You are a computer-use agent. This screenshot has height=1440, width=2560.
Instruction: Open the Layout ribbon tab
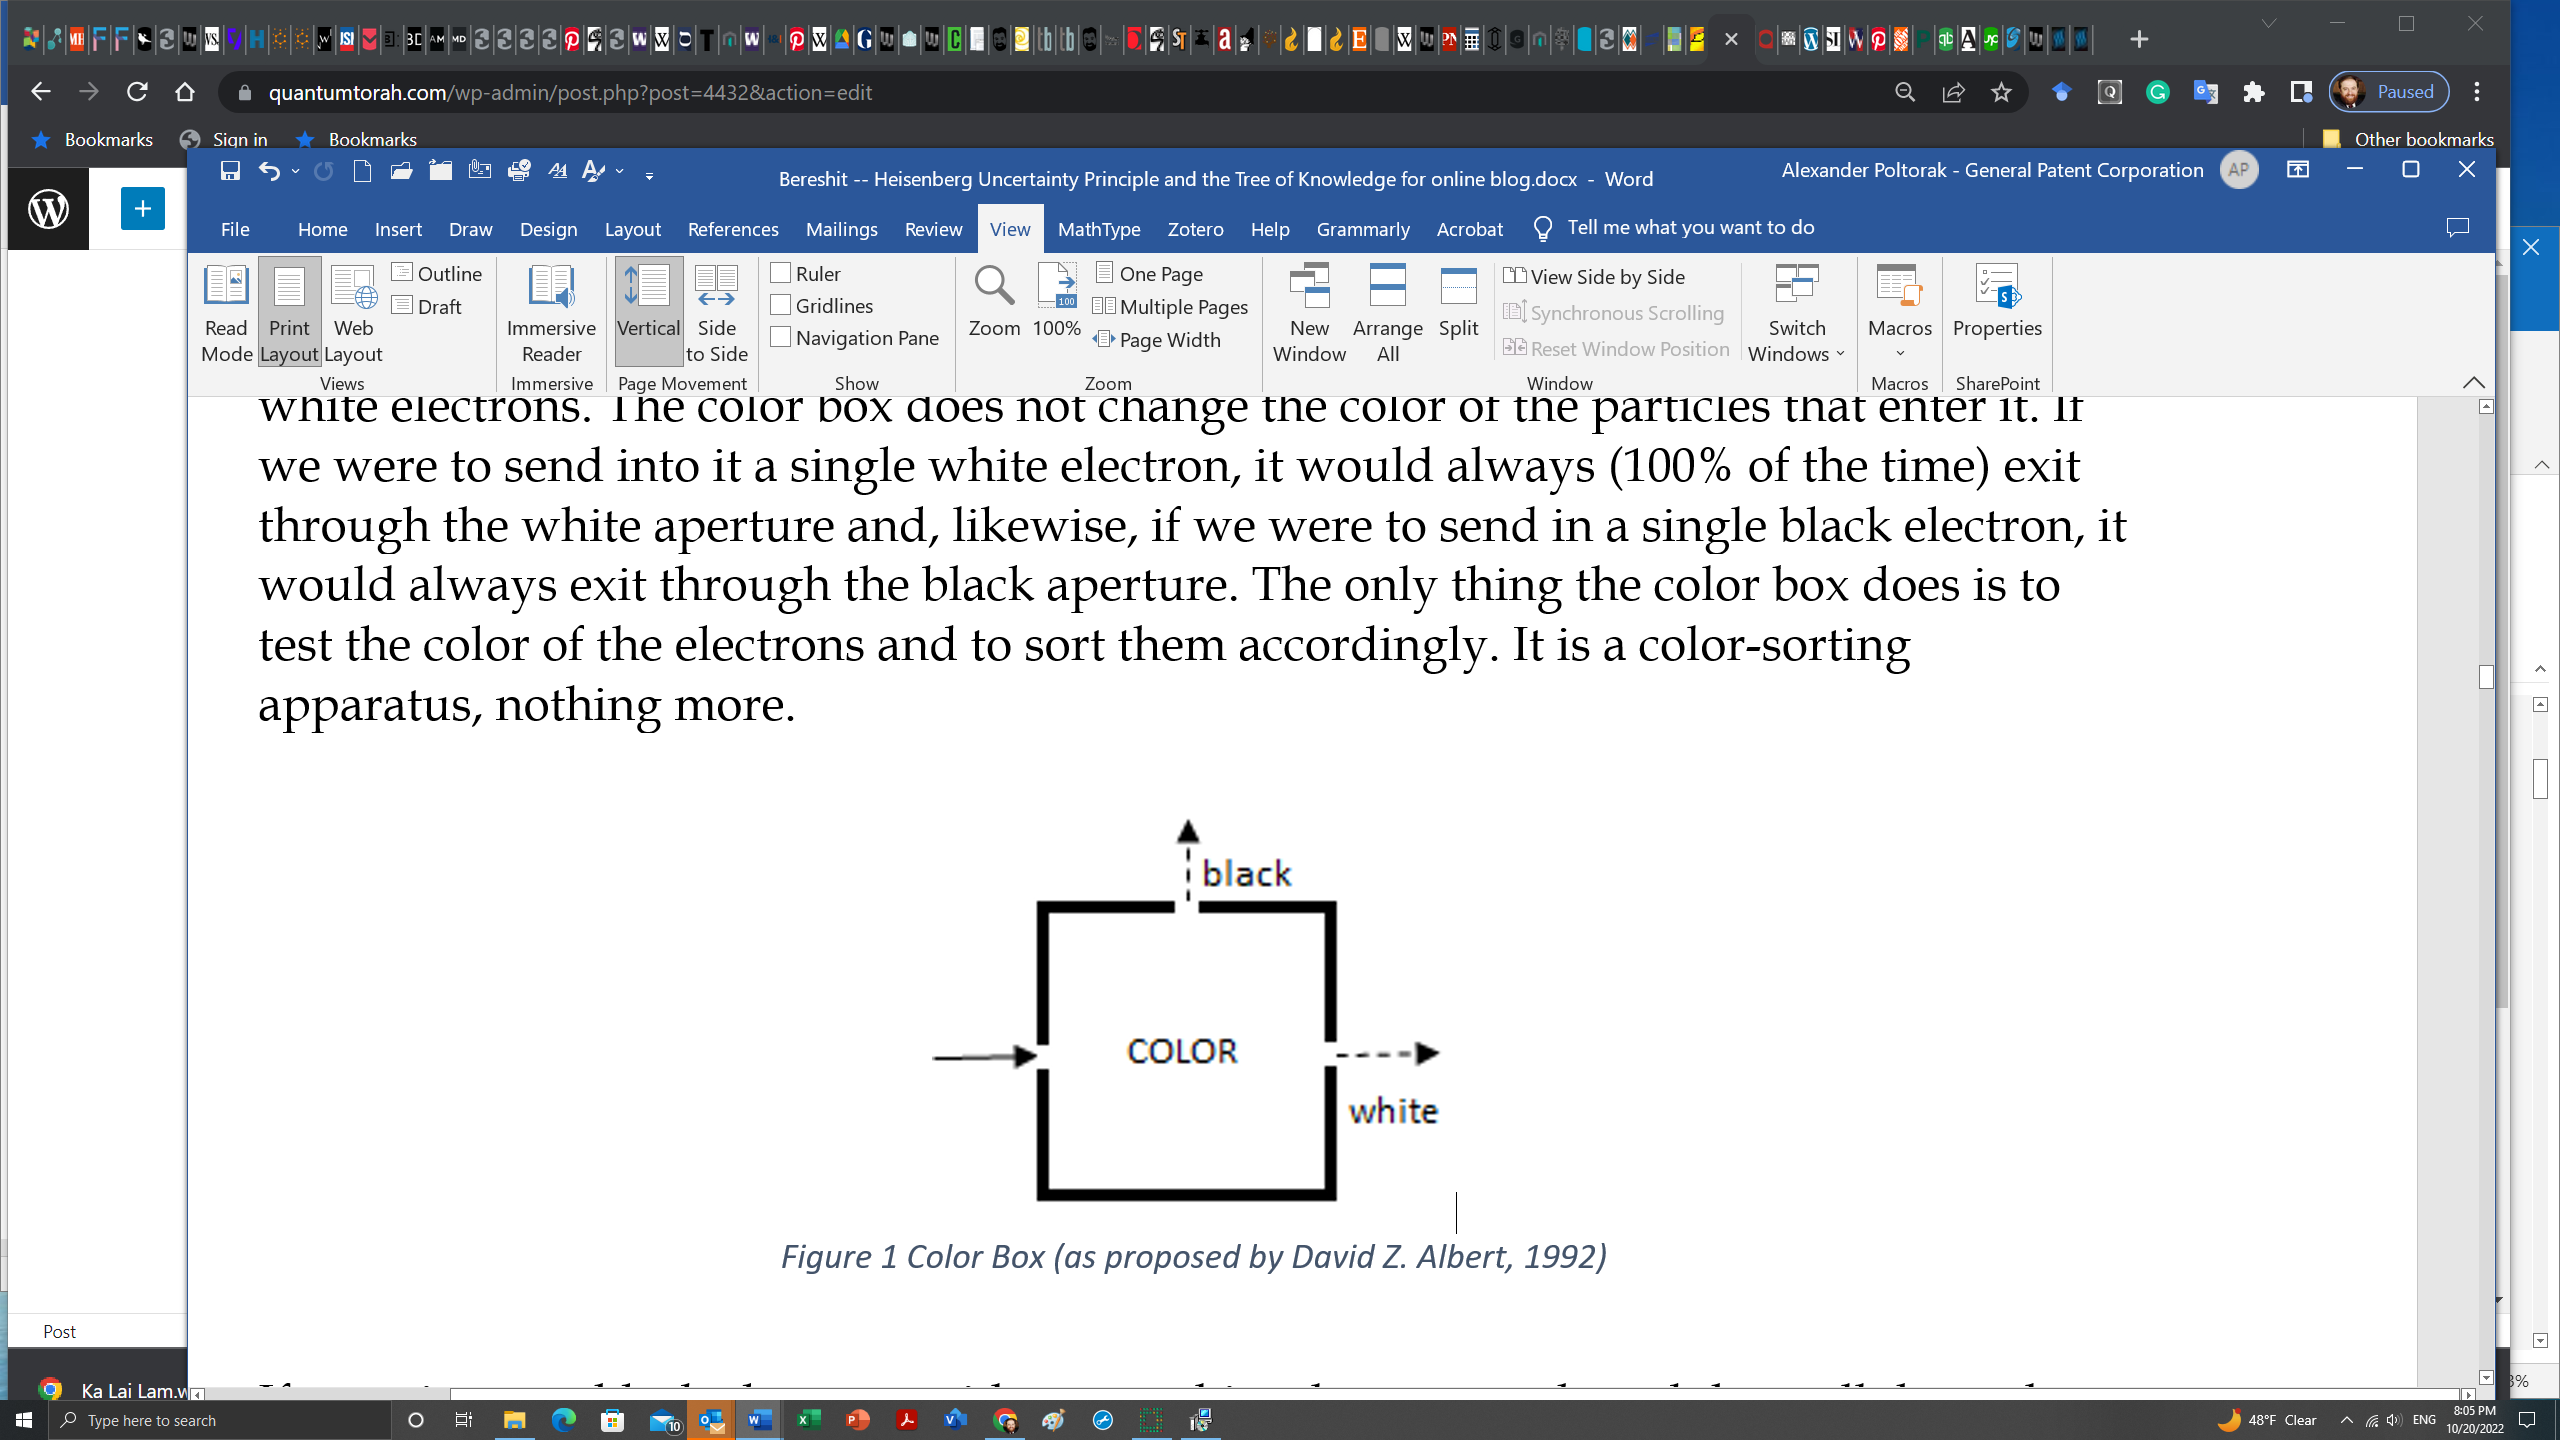pyautogui.click(x=632, y=229)
